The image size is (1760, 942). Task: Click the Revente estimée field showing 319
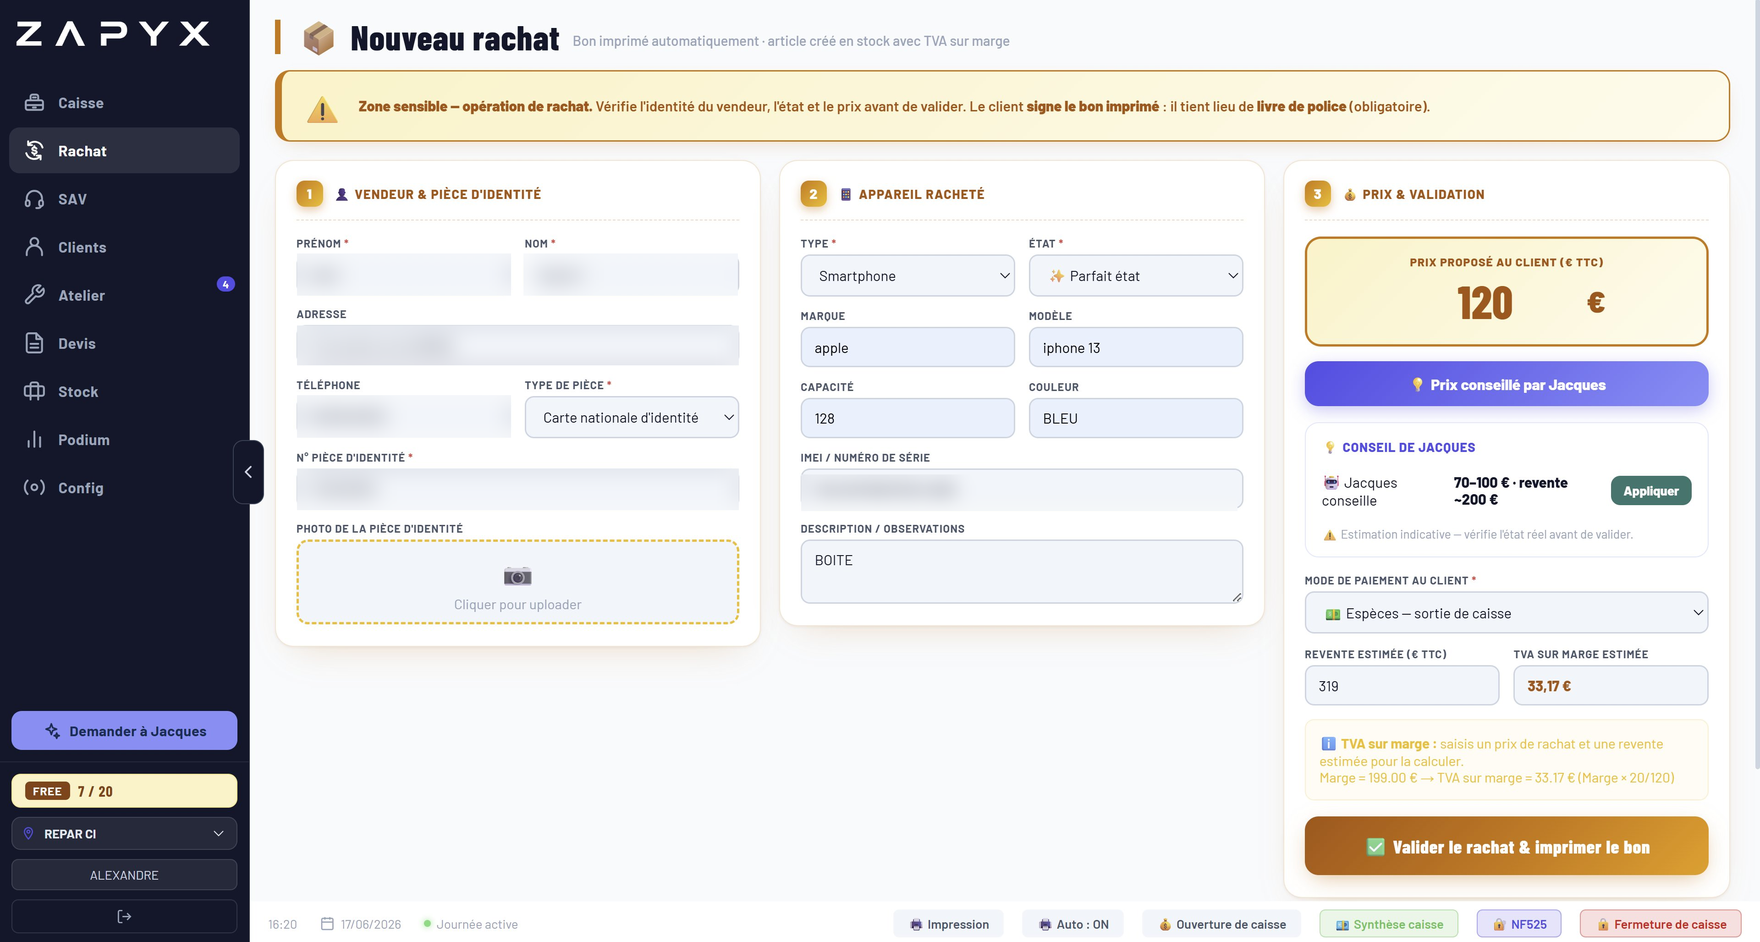coord(1401,686)
